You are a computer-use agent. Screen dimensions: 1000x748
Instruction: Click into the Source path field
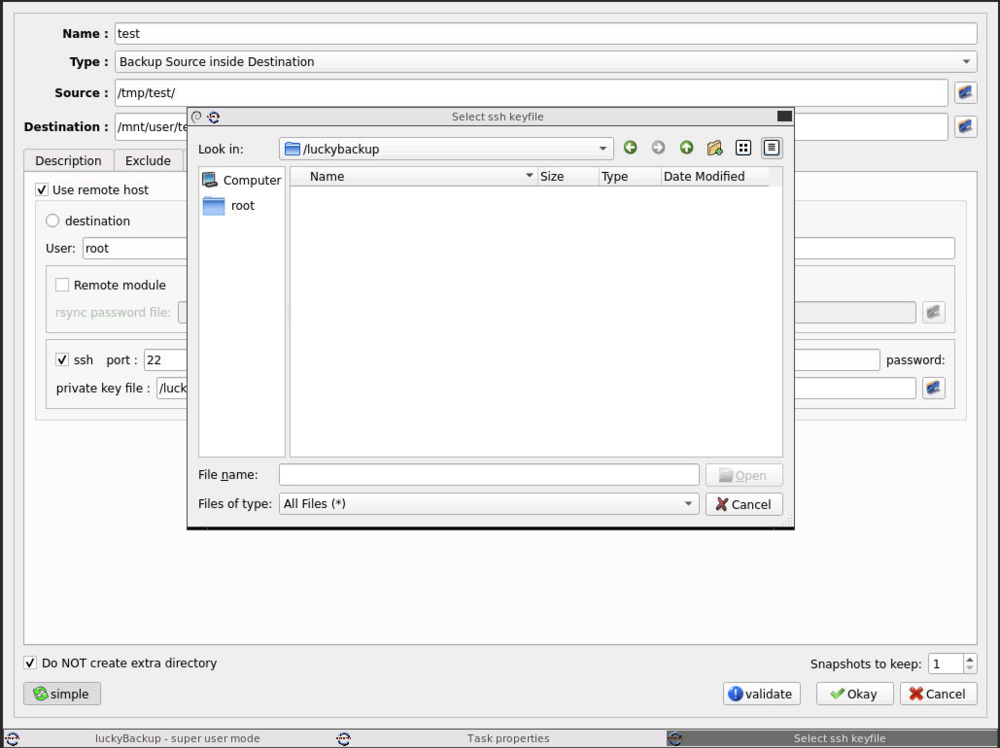[531, 92]
